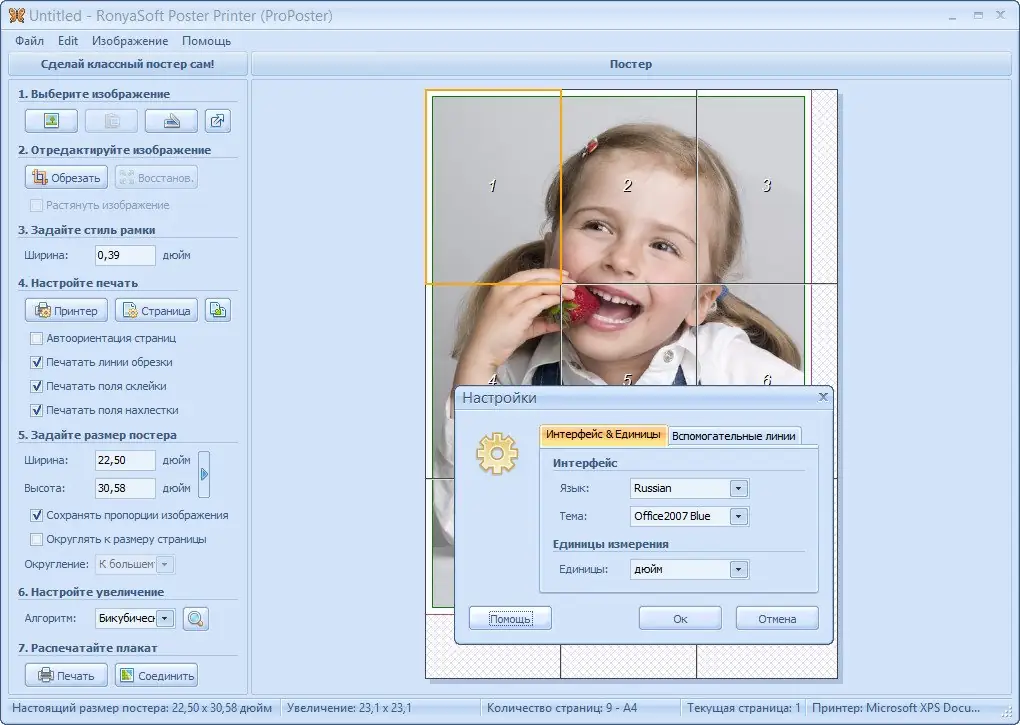Click heading 7. Распечатайте плакат
Viewport: 1020px width, 725px height.
pyautogui.click(x=88, y=648)
